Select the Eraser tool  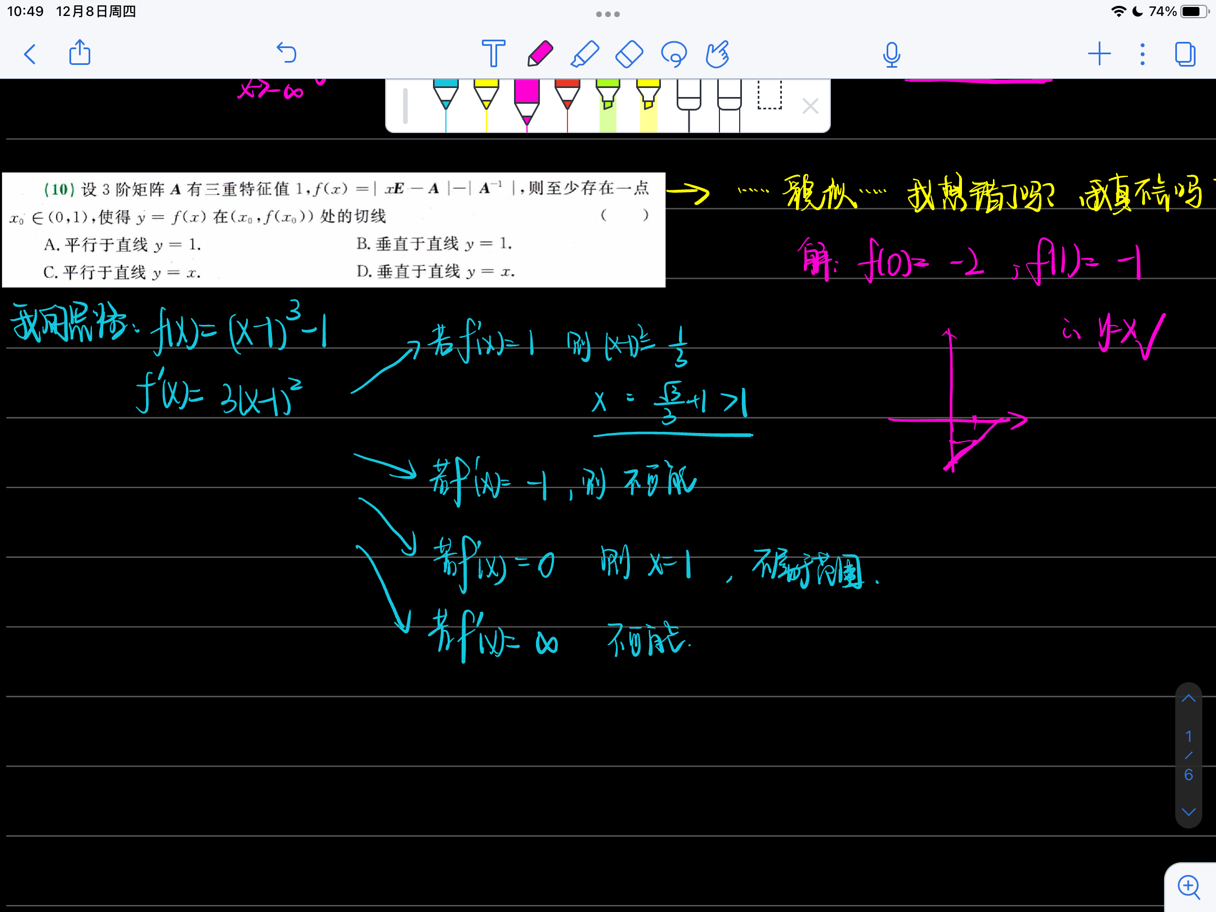tap(629, 54)
